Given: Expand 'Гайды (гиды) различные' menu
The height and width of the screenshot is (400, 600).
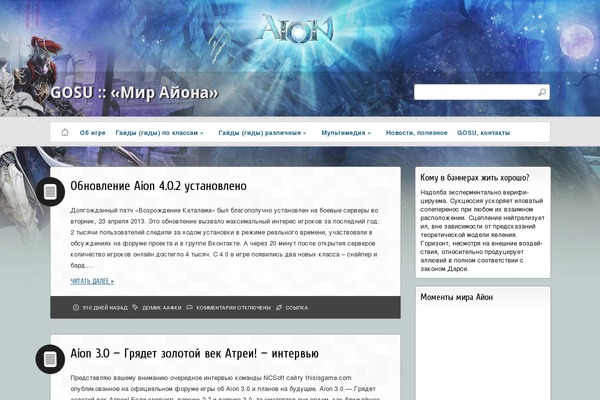Looking at the screenshot, I should coord(262,133).
